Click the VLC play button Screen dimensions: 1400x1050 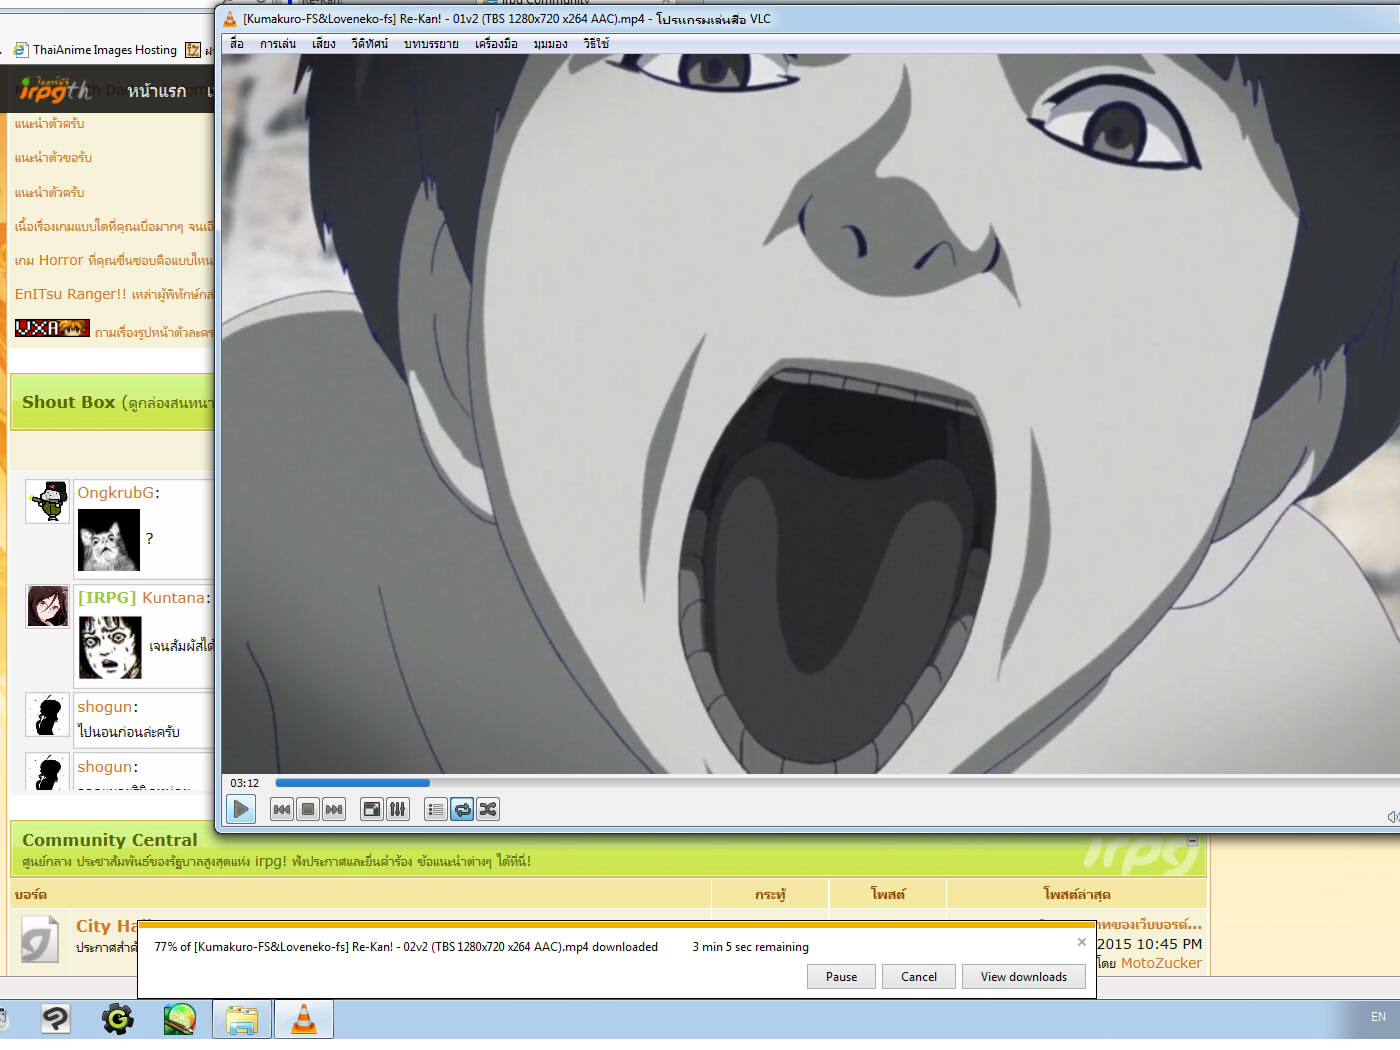[241, 809]
